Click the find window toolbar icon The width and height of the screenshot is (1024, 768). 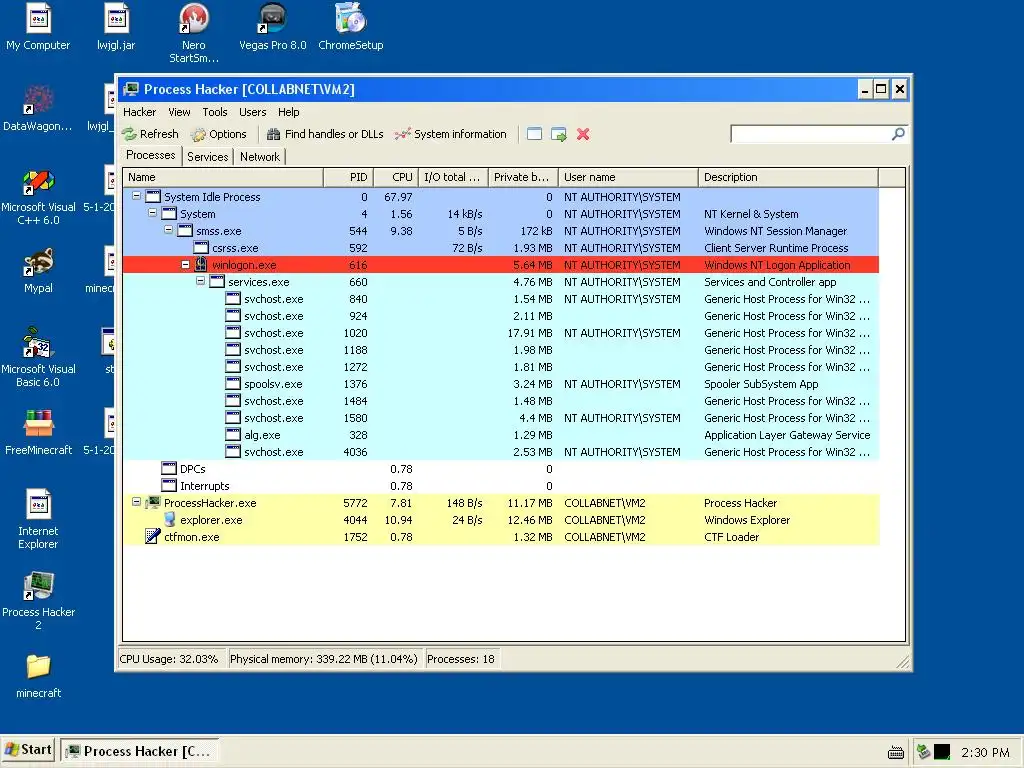pyautogui.click(x=534, y=134)
